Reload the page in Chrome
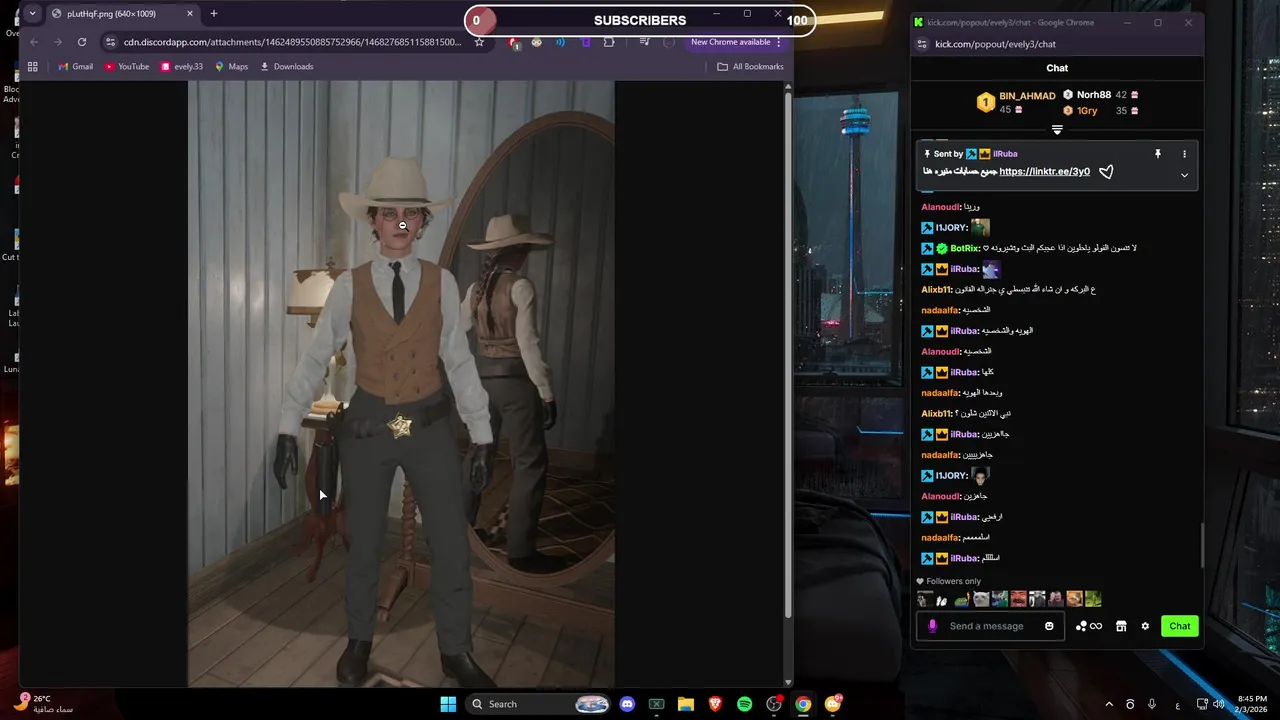Viewport: 1280px width, 720px height. [x=82, y=42]
